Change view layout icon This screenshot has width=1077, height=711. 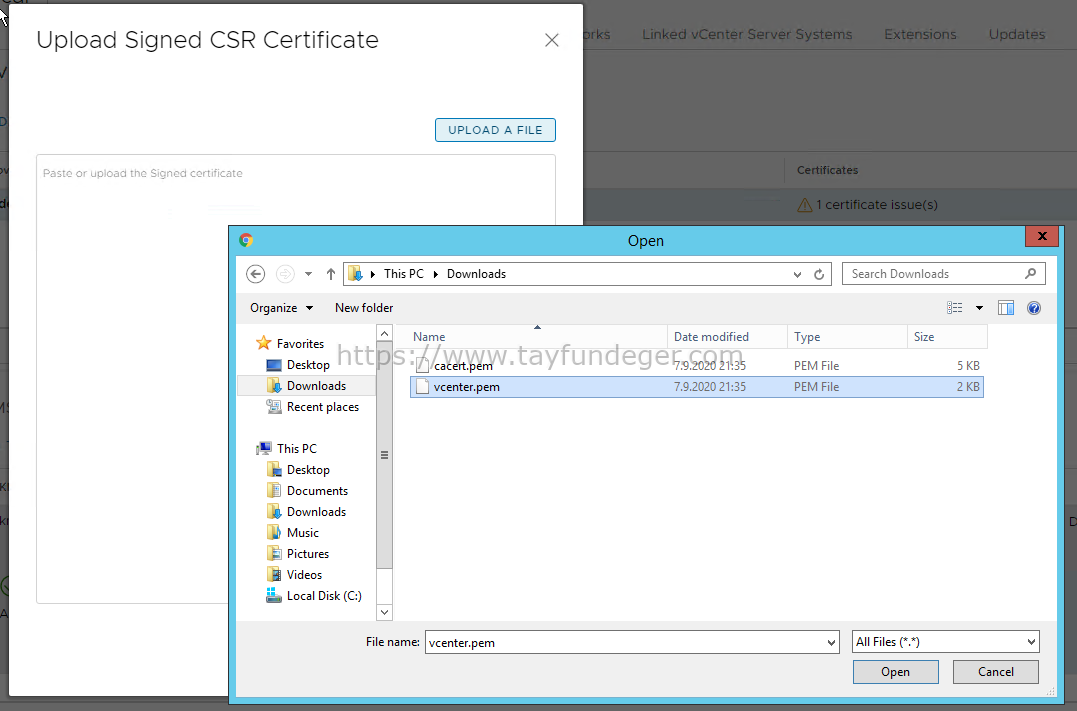955,308
